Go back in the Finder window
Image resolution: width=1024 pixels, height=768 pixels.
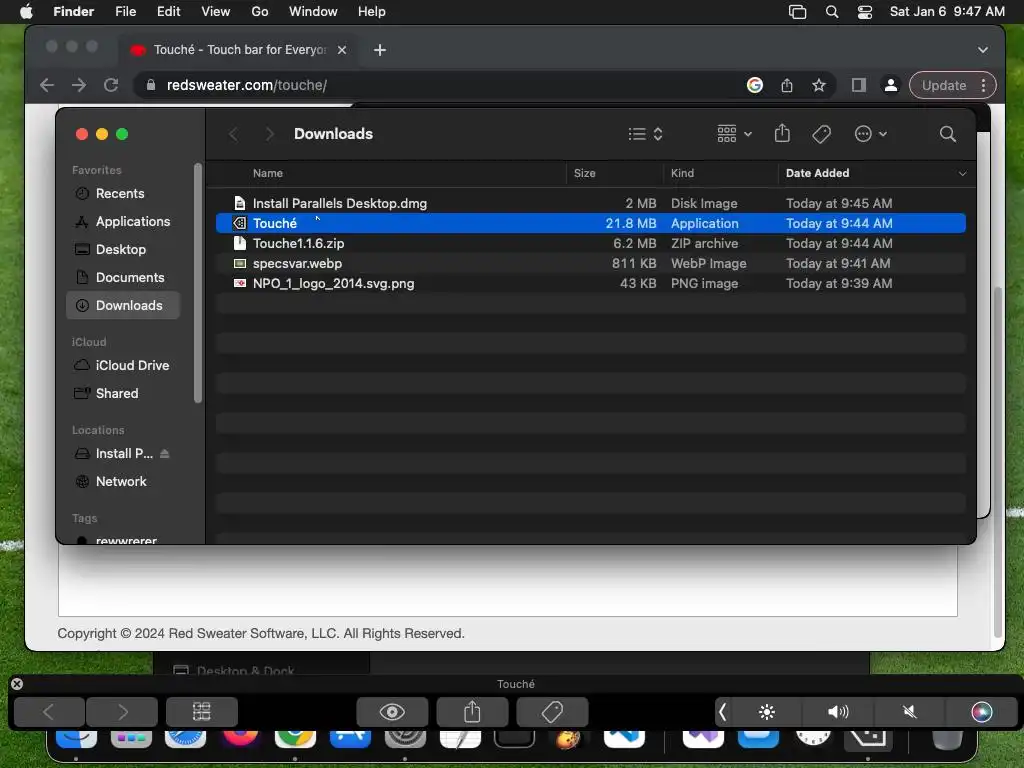[x=233, y=134]
